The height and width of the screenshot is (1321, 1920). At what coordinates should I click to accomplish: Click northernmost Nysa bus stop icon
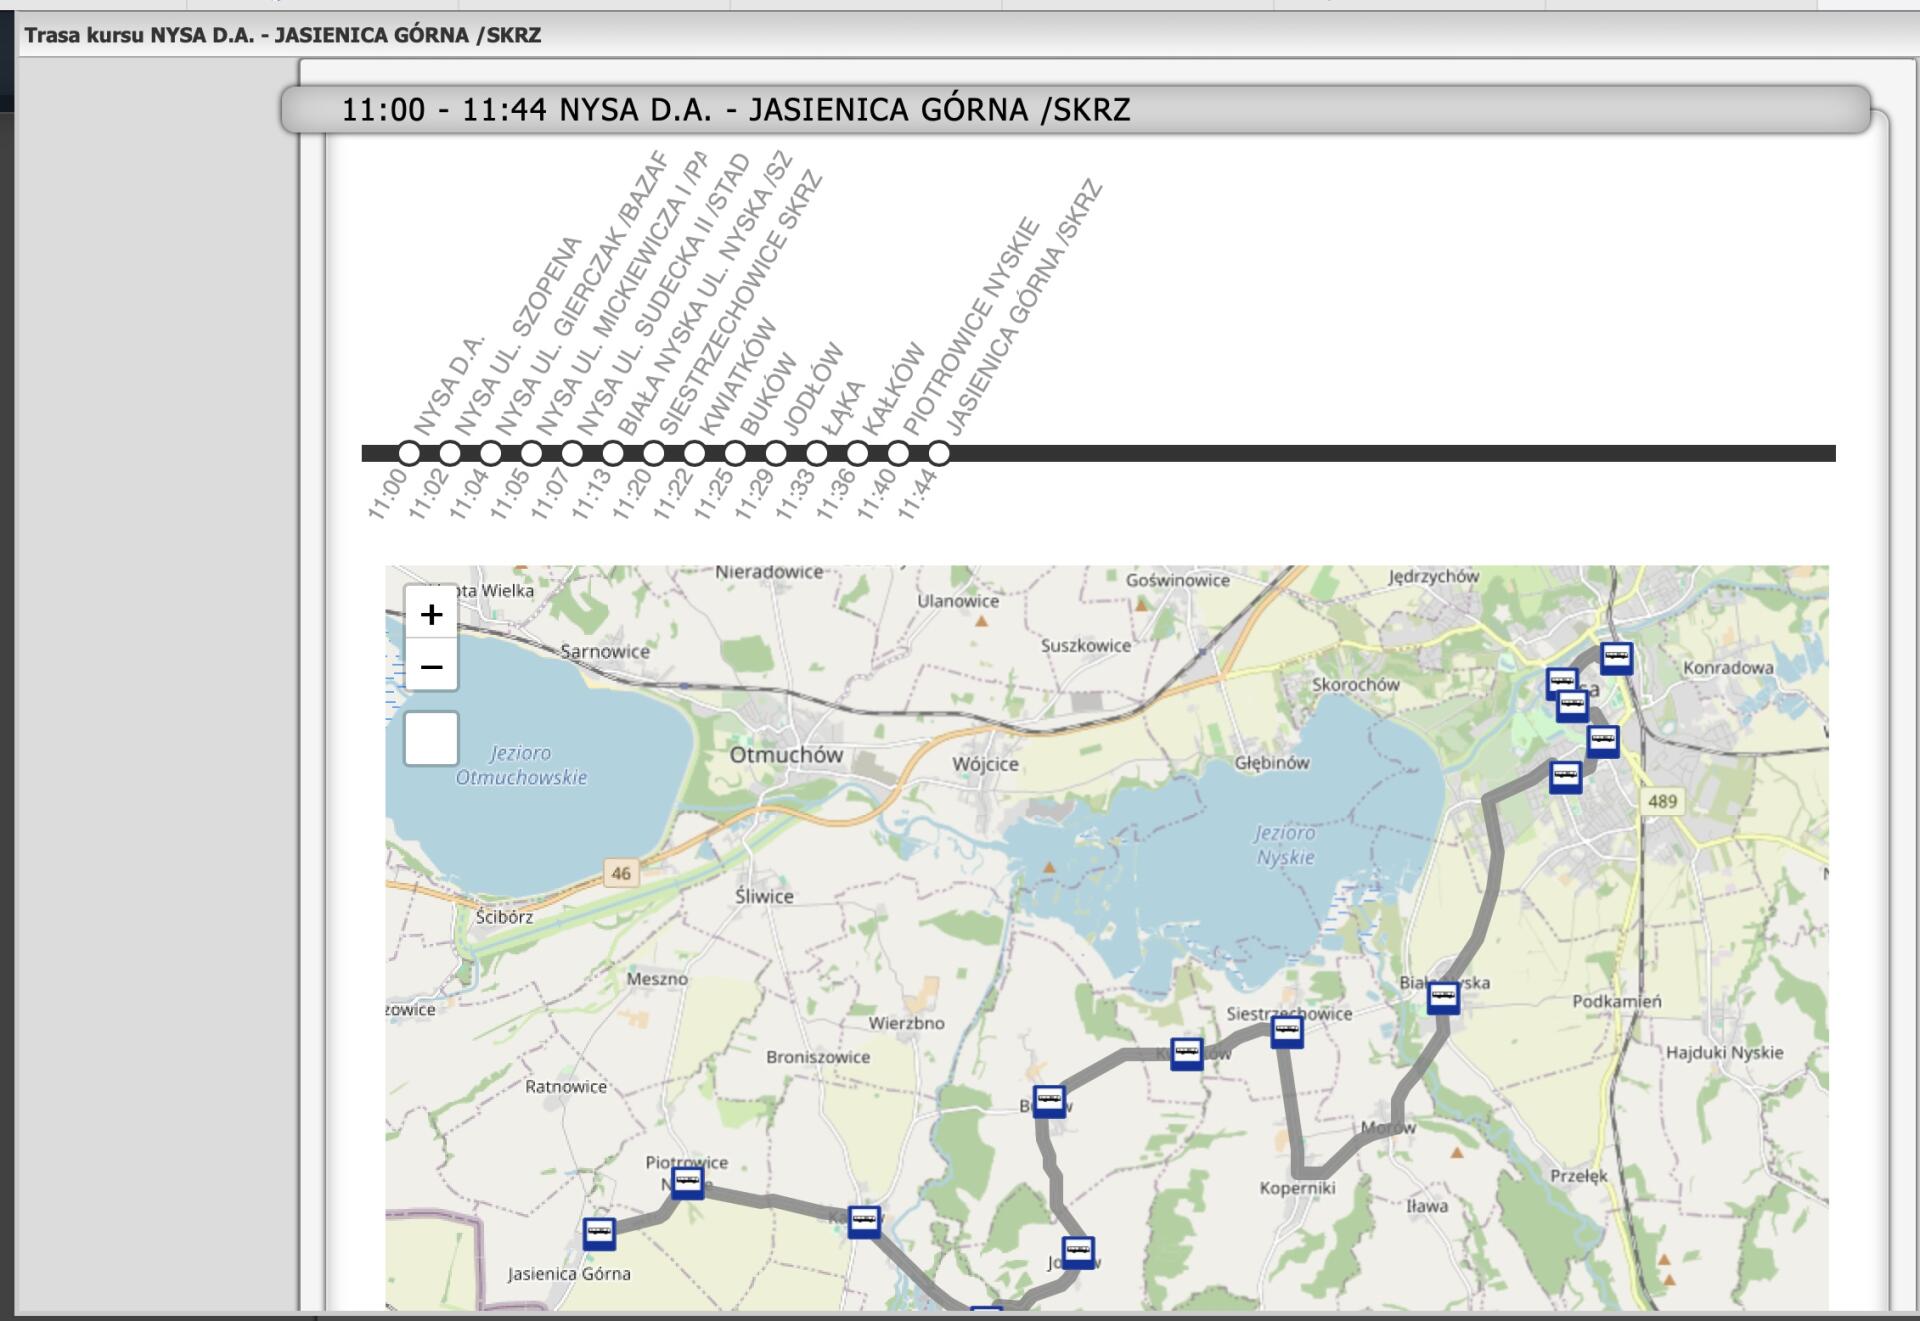[x=1616, y=658]
